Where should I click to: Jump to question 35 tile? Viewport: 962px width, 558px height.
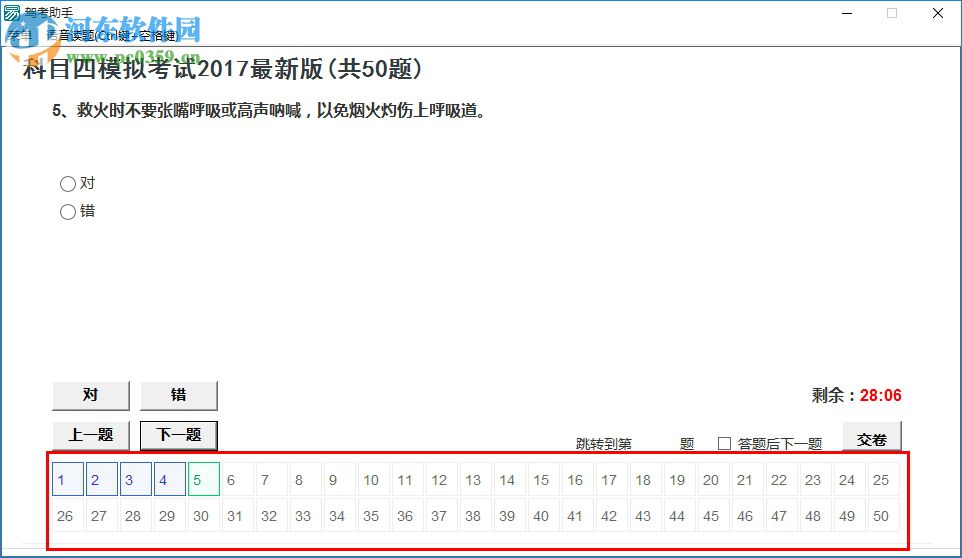coord(374,515)
